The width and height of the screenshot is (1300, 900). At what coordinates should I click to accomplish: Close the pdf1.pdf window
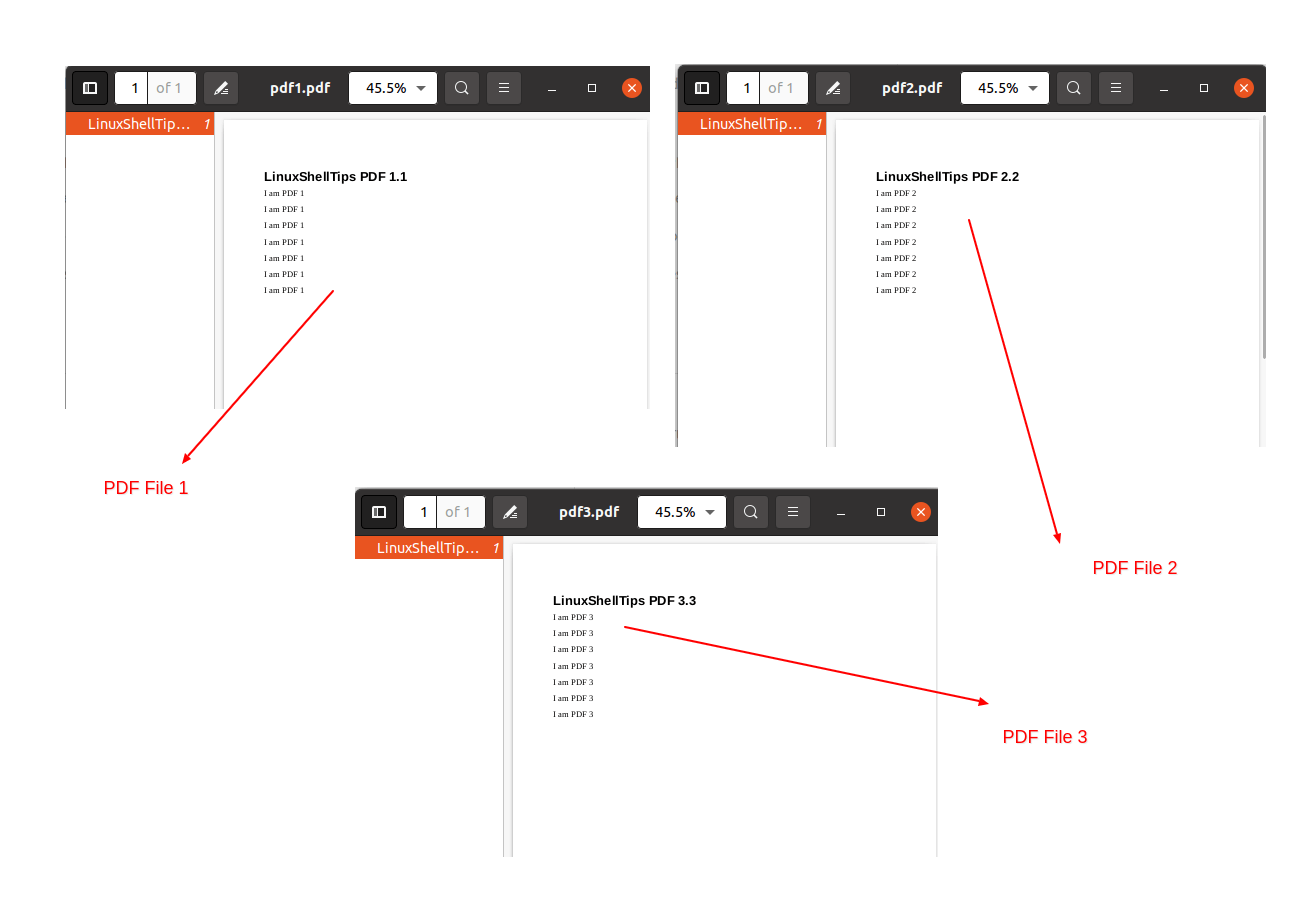(632, 88)
